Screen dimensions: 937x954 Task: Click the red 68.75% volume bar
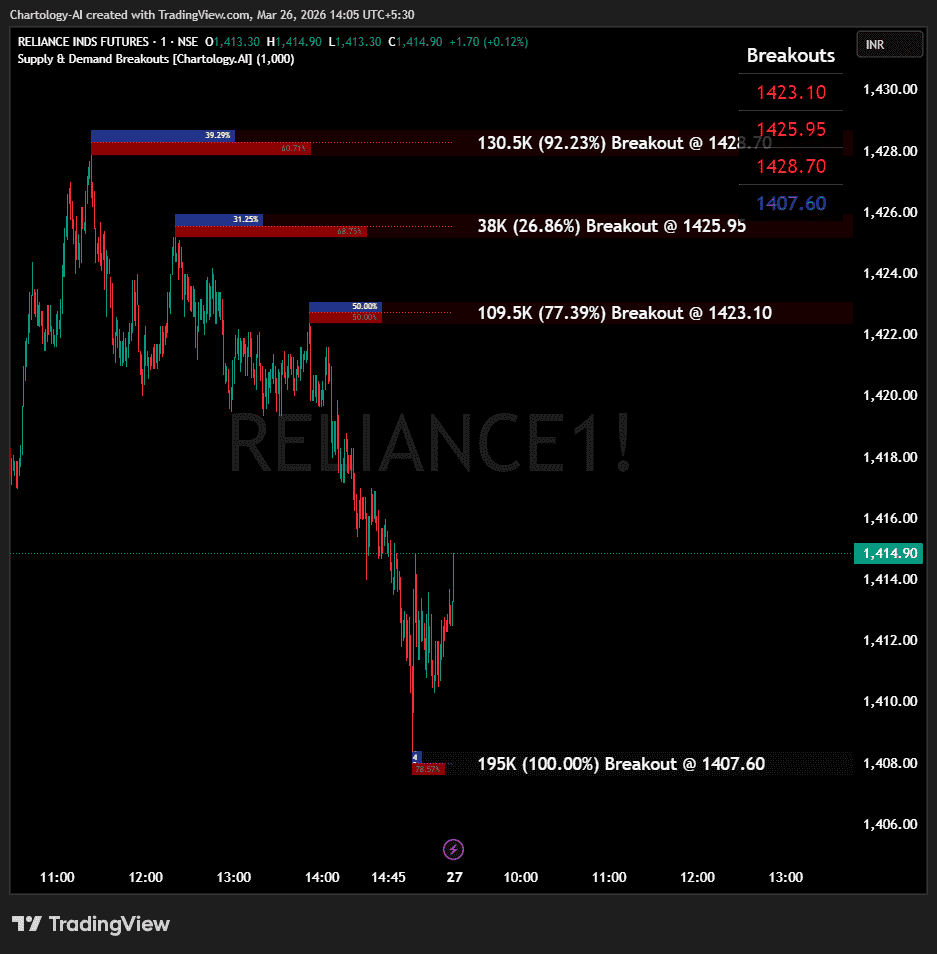[x=271, y=231]
